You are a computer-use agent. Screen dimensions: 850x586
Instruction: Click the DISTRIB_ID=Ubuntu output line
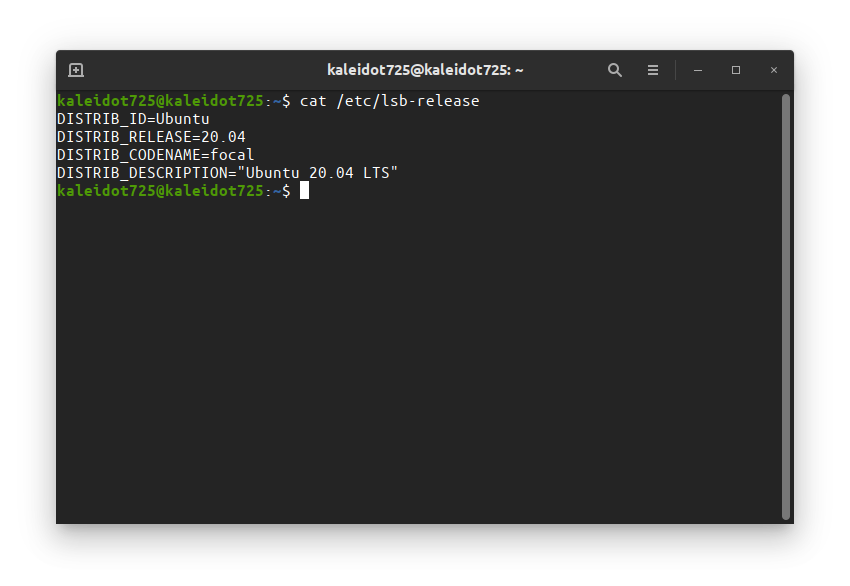133,119
